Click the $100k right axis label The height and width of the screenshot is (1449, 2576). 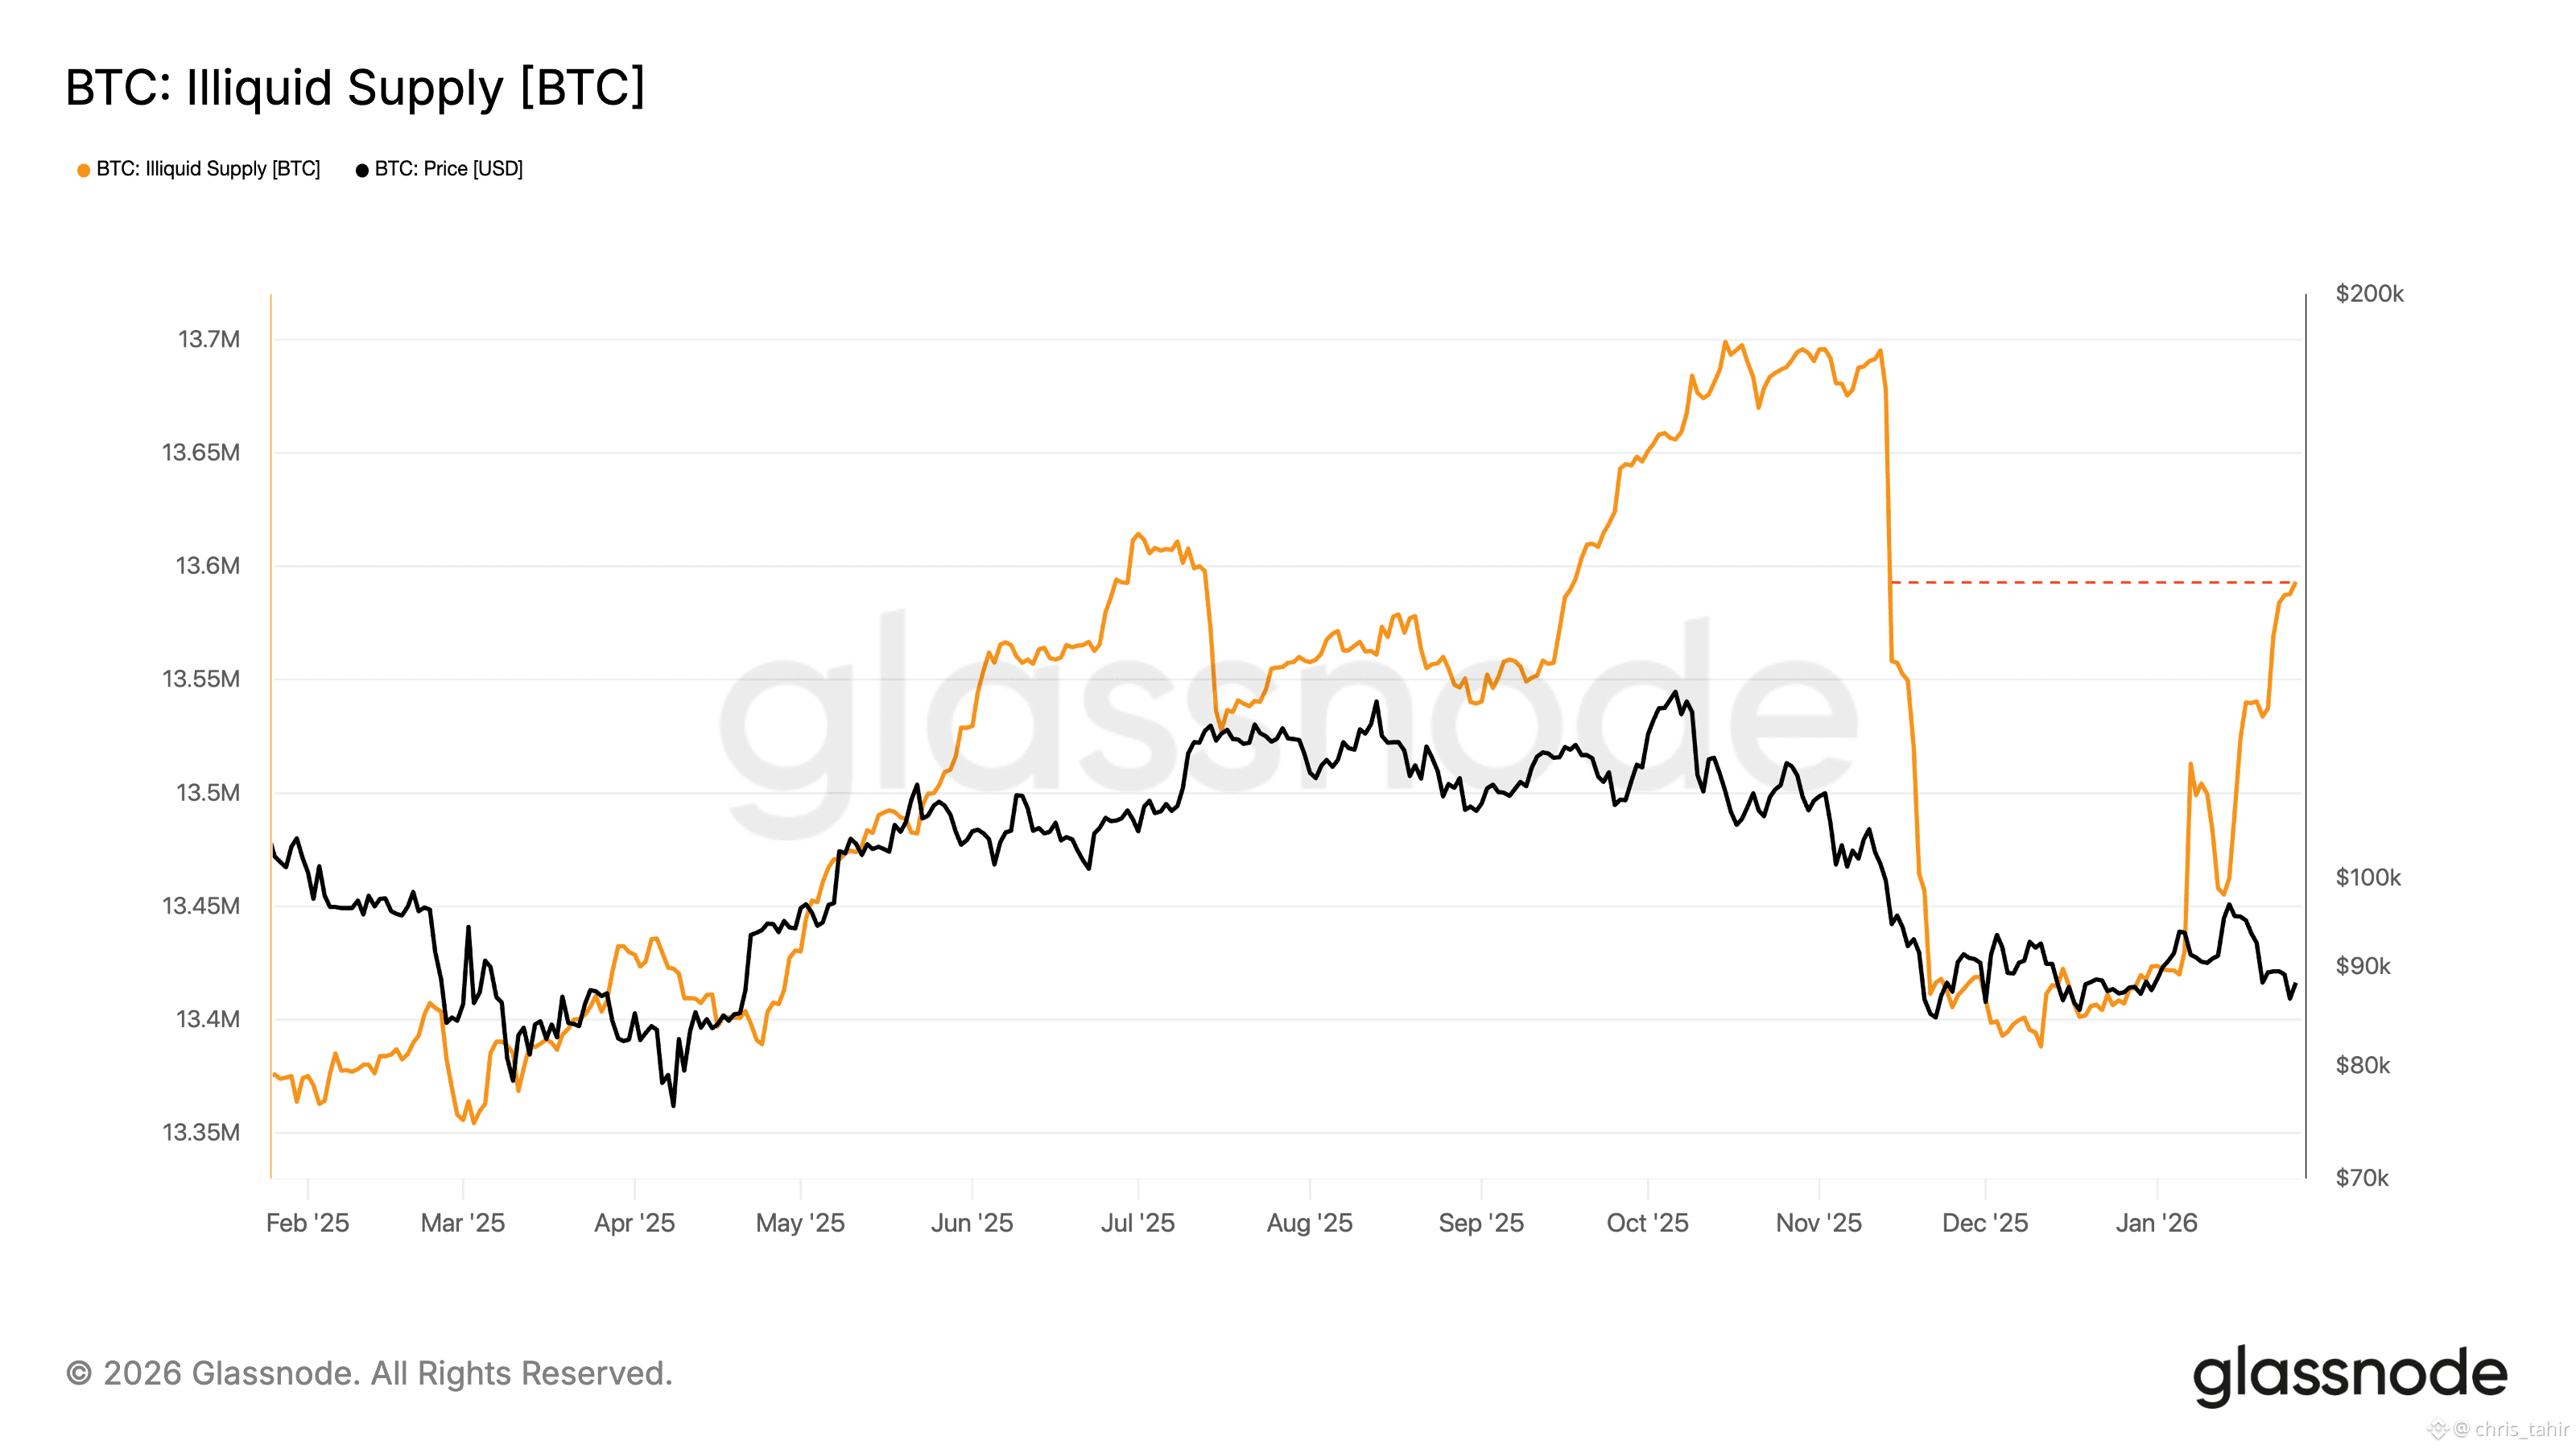tap(2367, 878)
